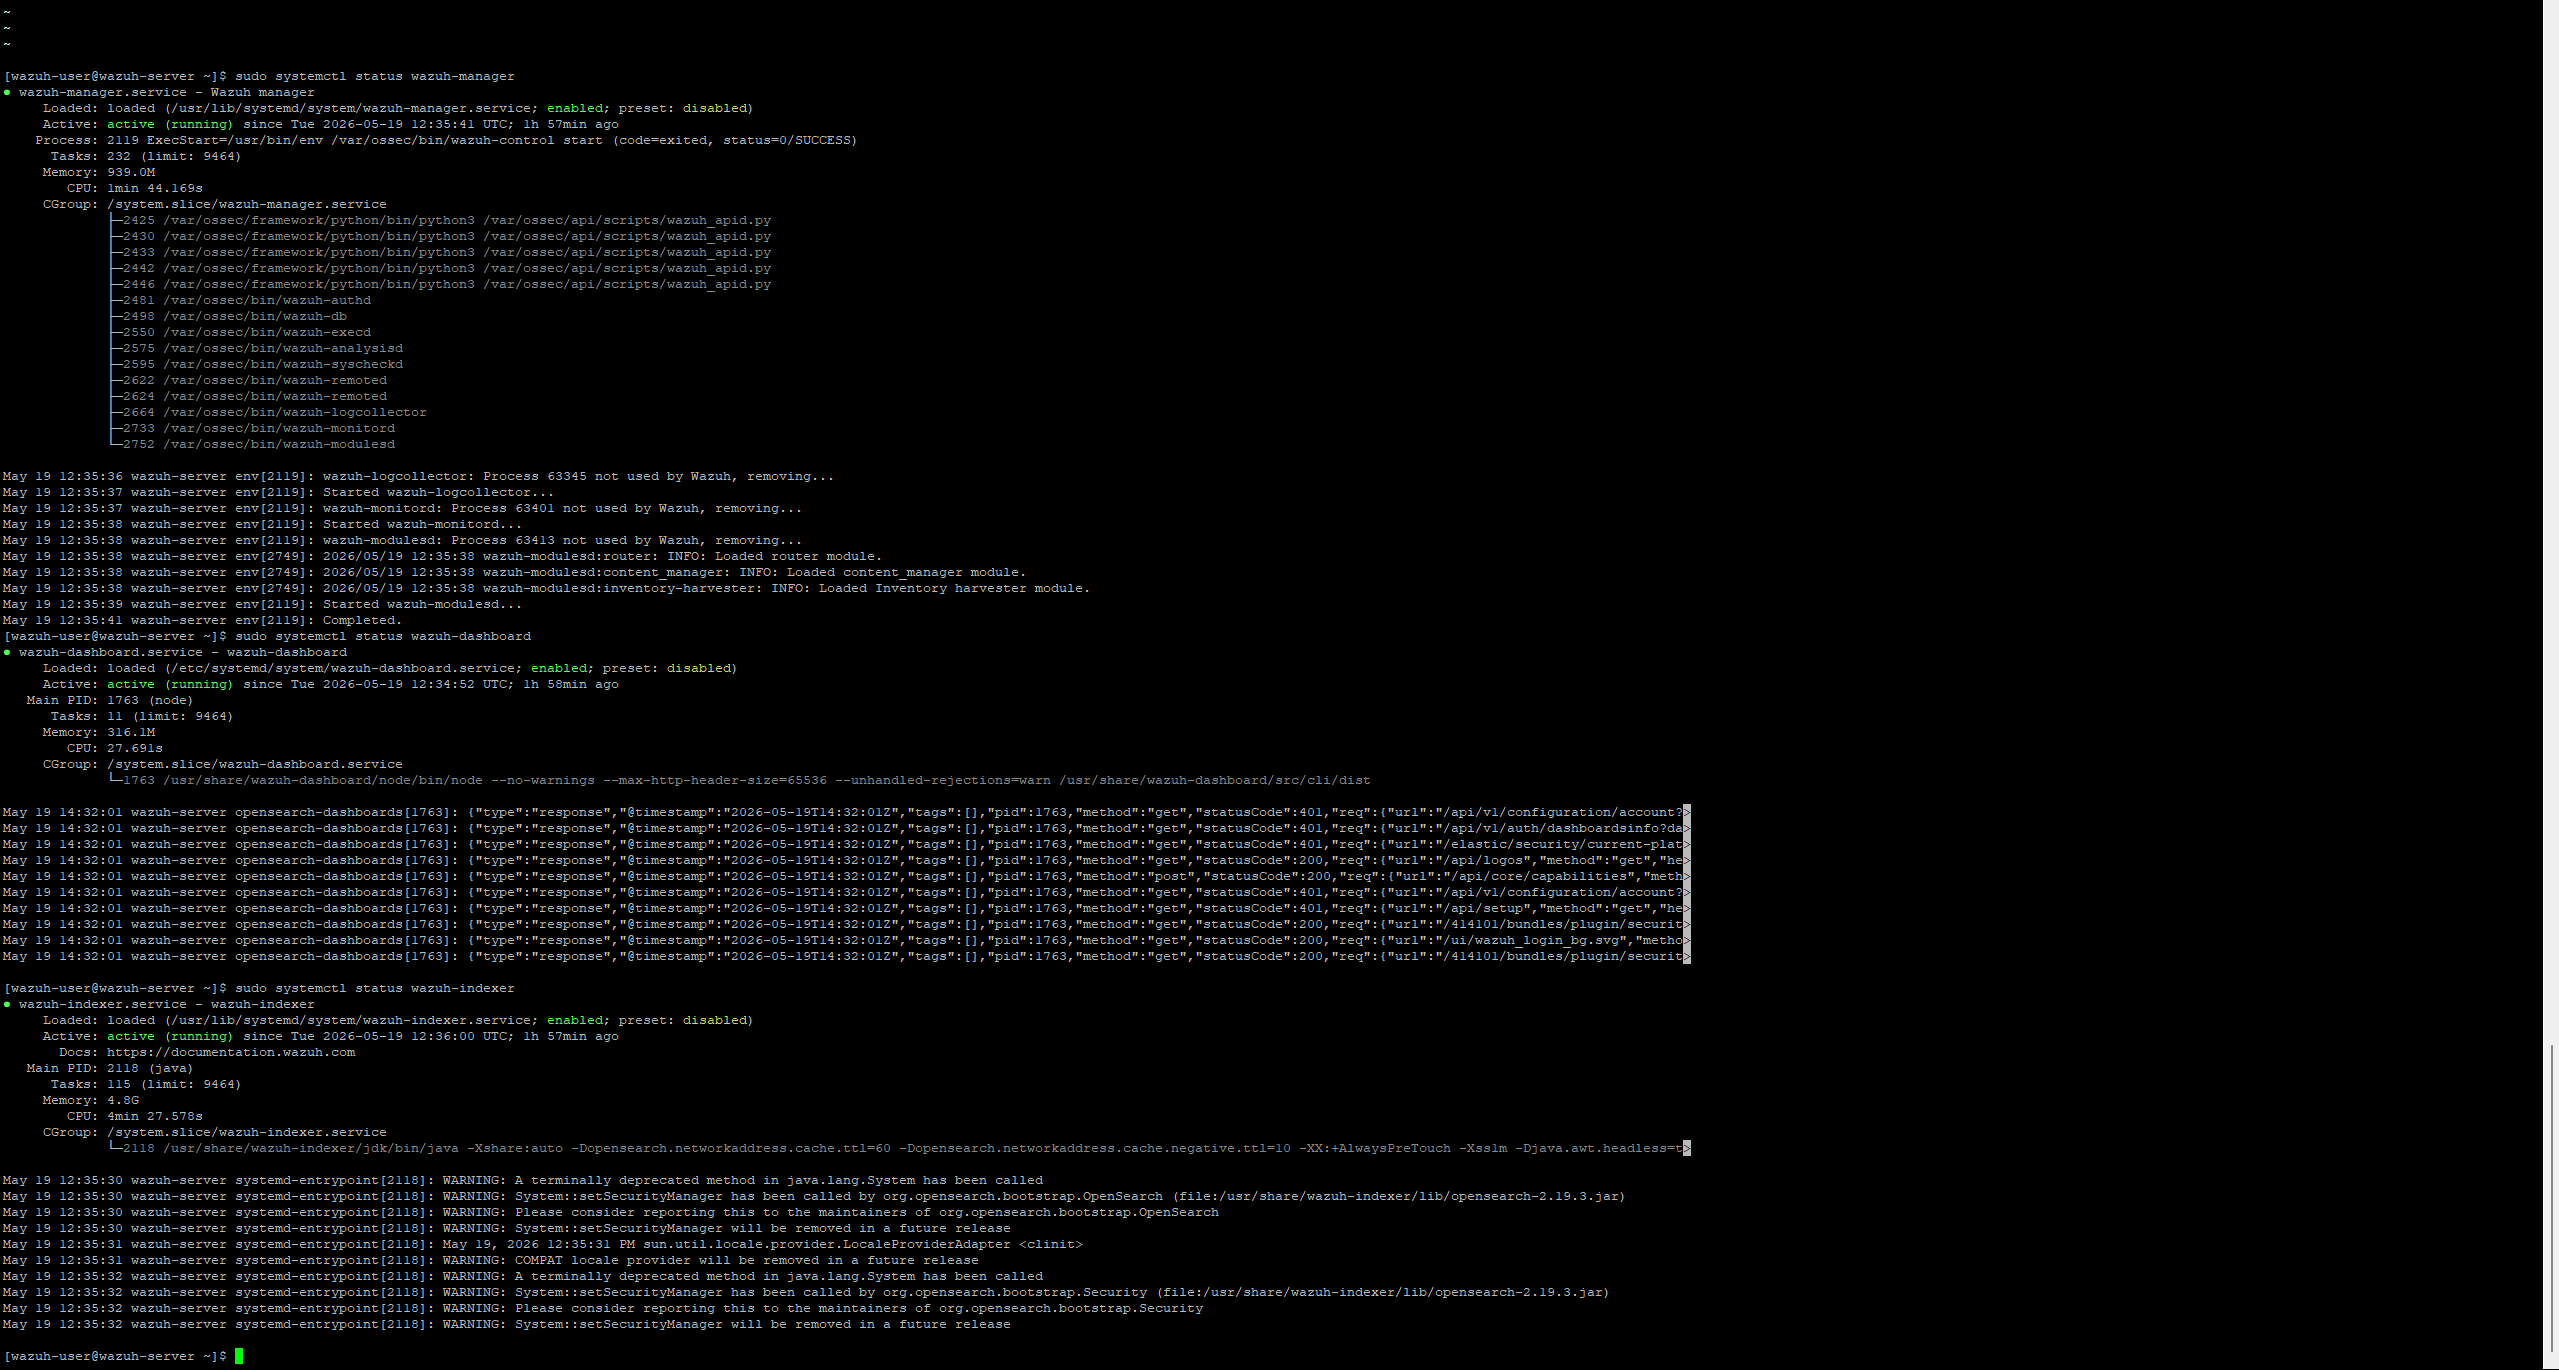Viewport: 2559px width, 1370px height.
Task: Click the 'COMPAT locale provider will be removed' warning
Action: tap(491, 1260)
